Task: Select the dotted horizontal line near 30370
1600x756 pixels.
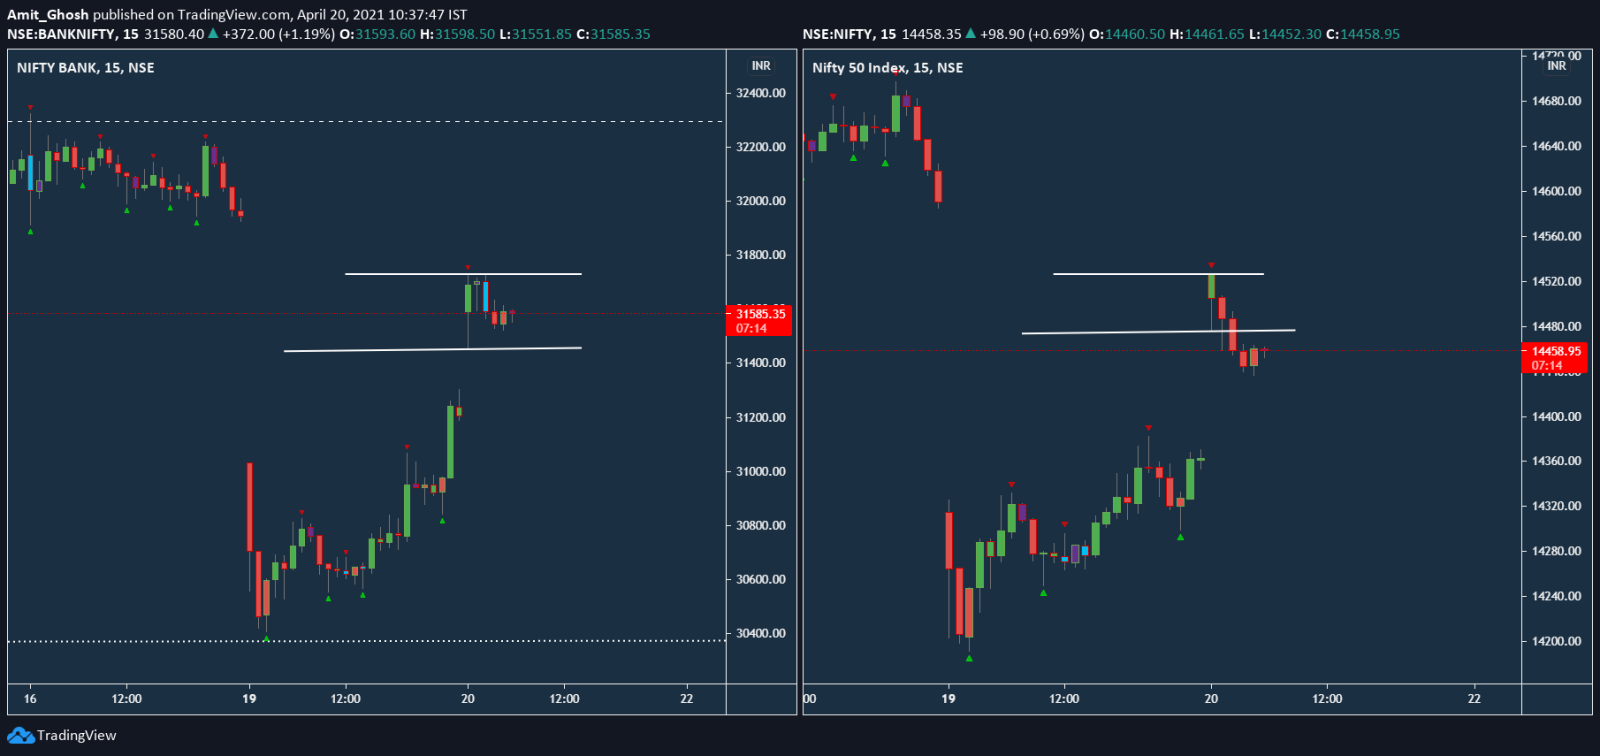Action: [365, 641]
